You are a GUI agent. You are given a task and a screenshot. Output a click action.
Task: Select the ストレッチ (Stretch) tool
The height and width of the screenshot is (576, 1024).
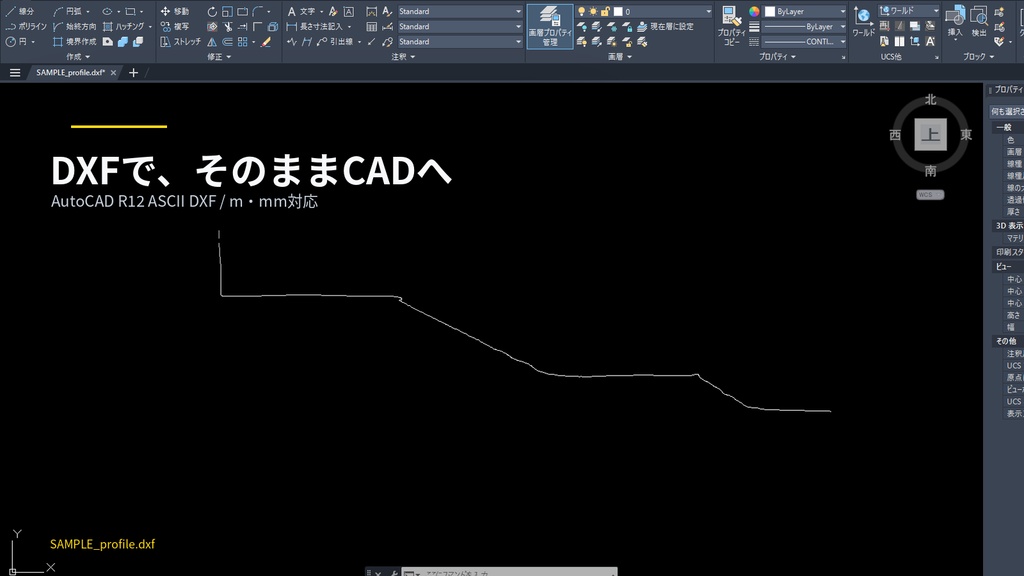click(180, 41)
